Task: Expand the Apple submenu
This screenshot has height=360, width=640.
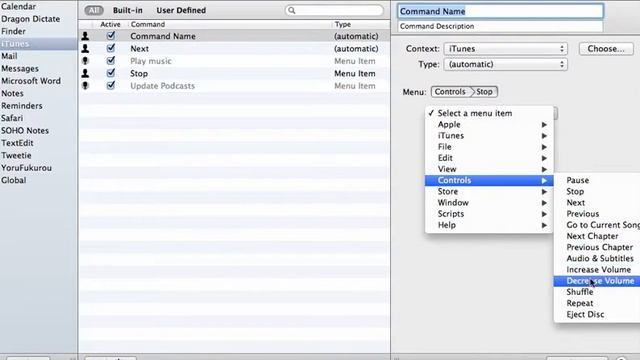Action: [489, 124]
